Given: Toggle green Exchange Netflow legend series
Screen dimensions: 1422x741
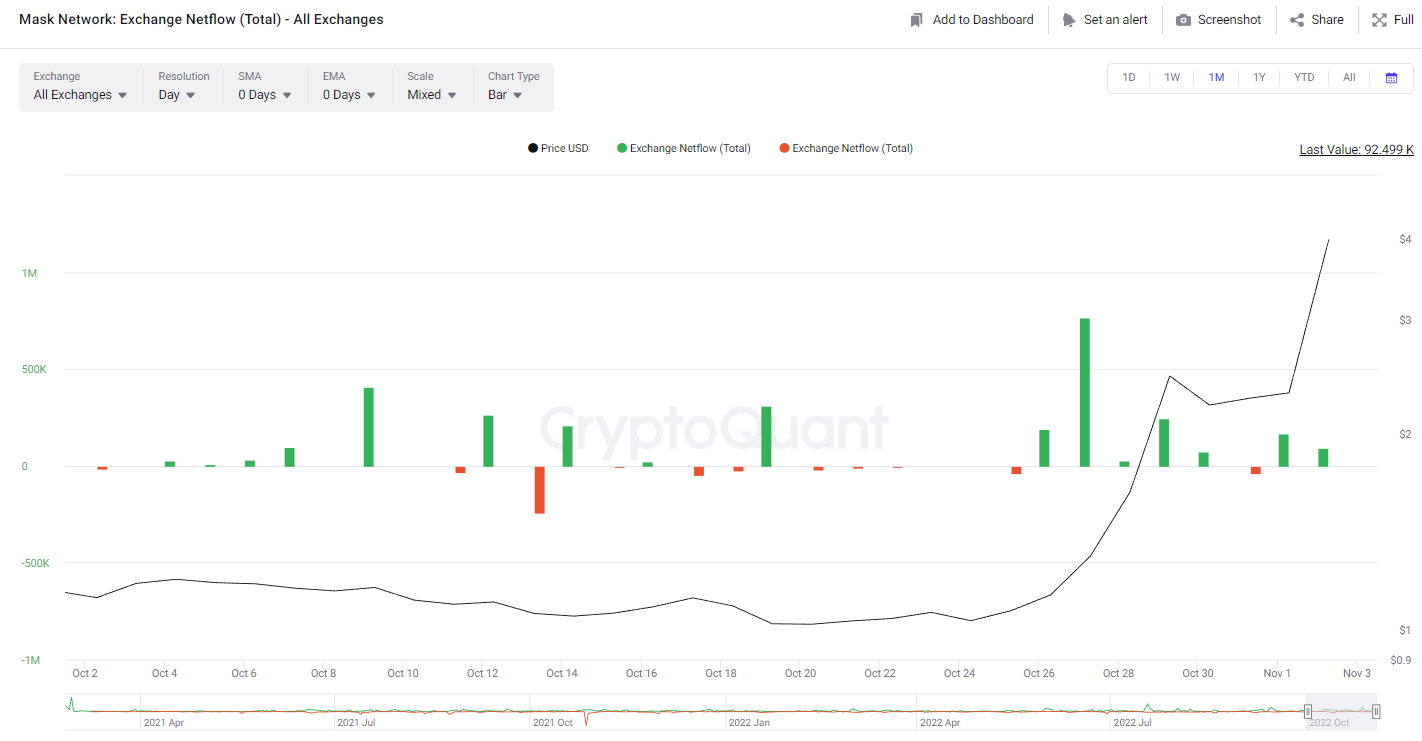Looking at the screenshot, I should pyautogui.click(x=683, y=149).
